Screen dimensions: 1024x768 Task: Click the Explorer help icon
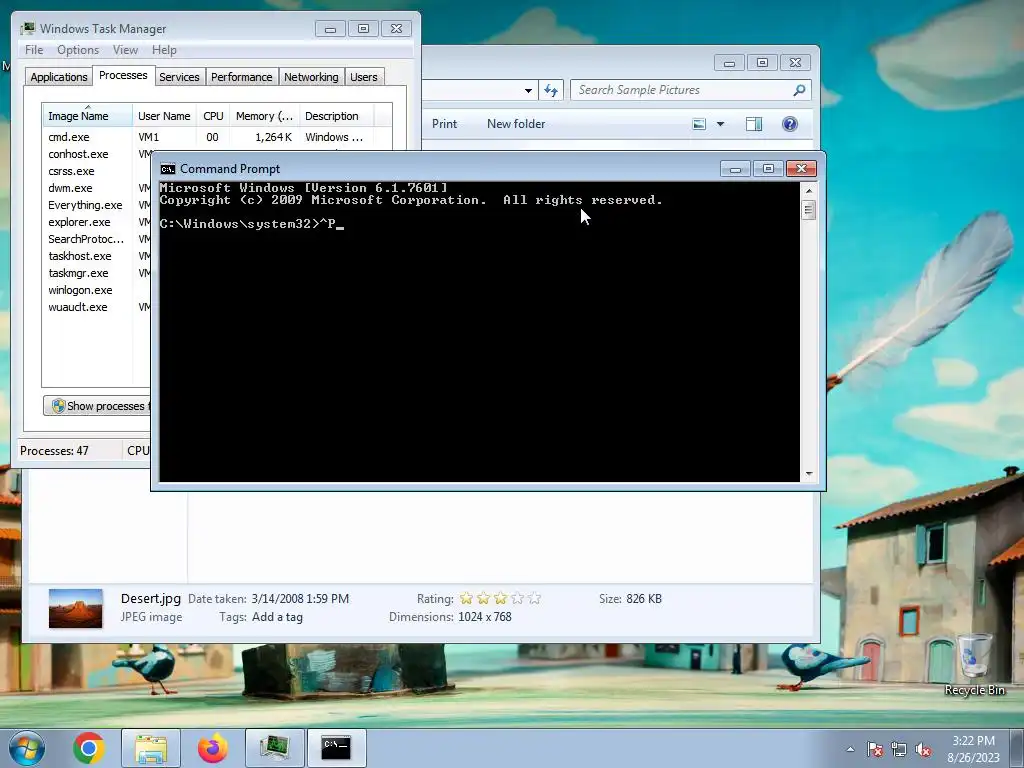coord(790,124)
